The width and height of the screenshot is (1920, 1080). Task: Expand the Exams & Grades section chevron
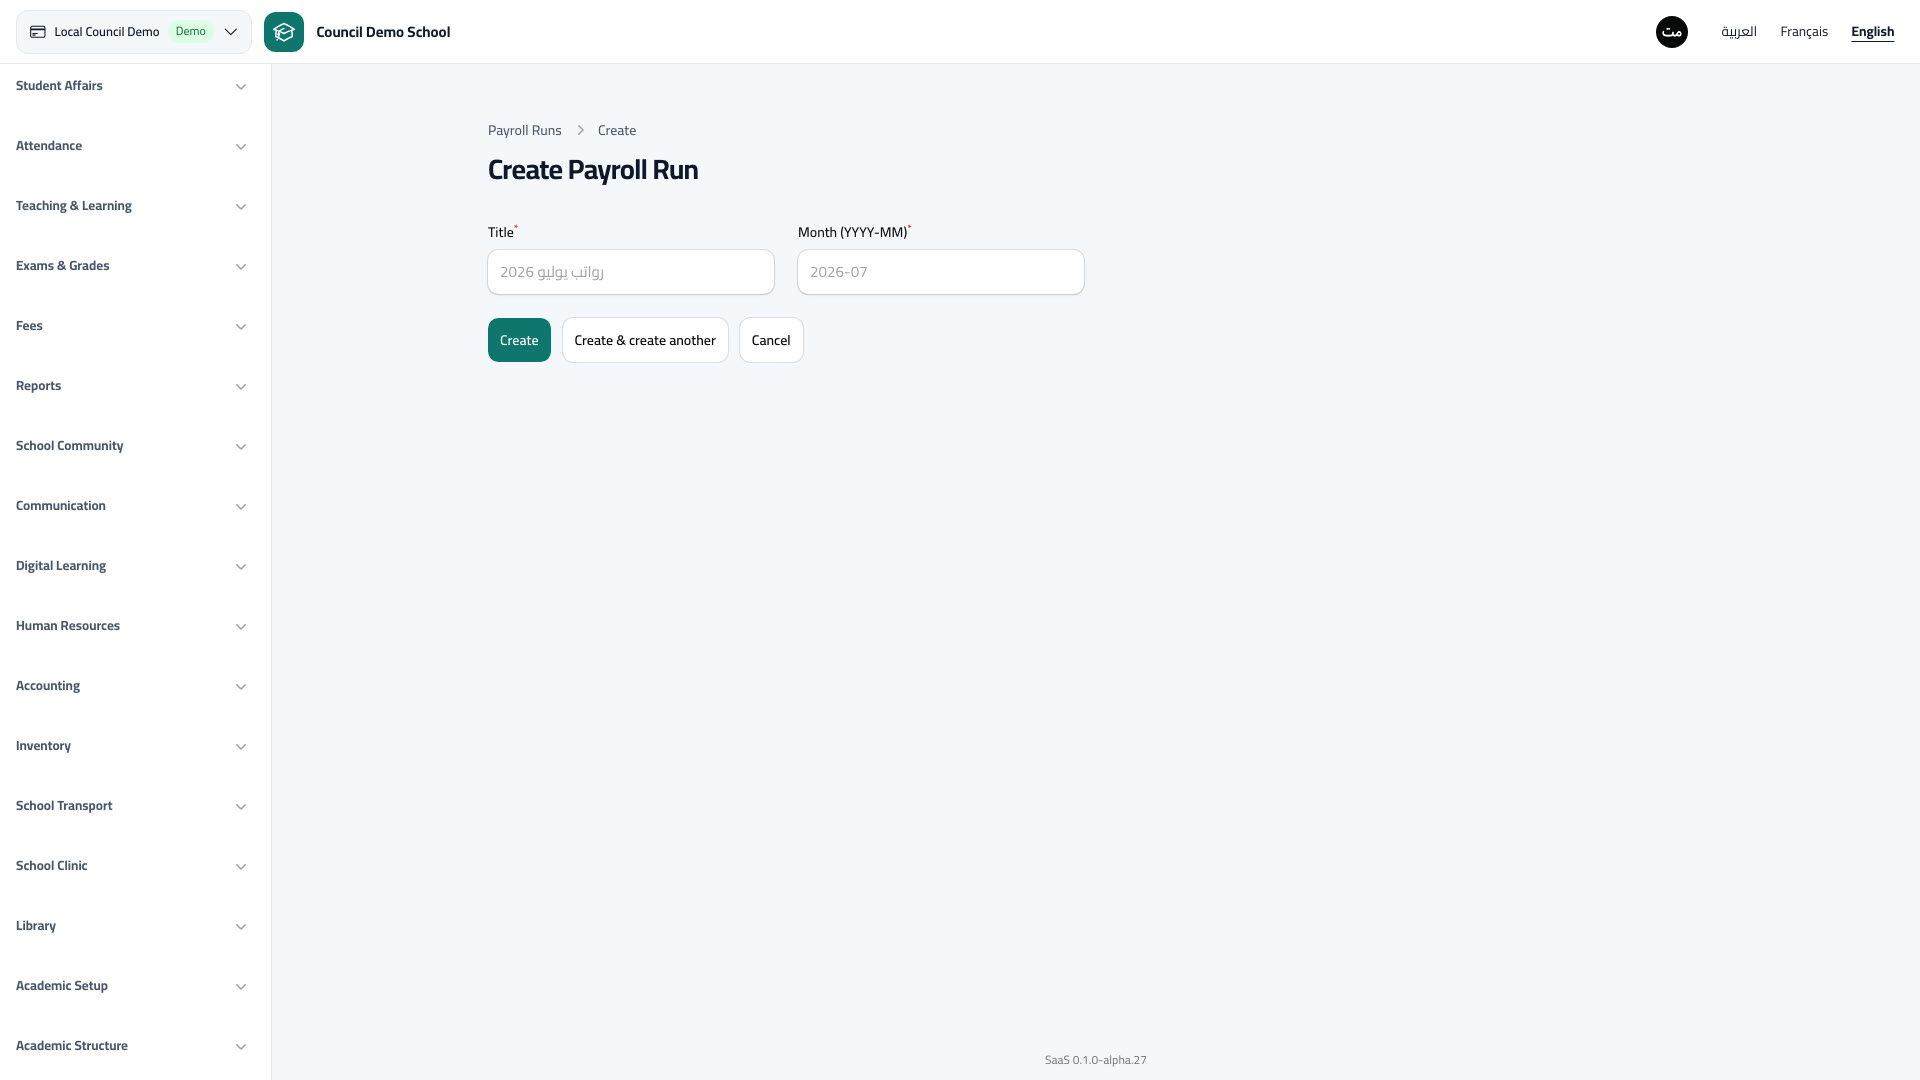pos(241,267)
